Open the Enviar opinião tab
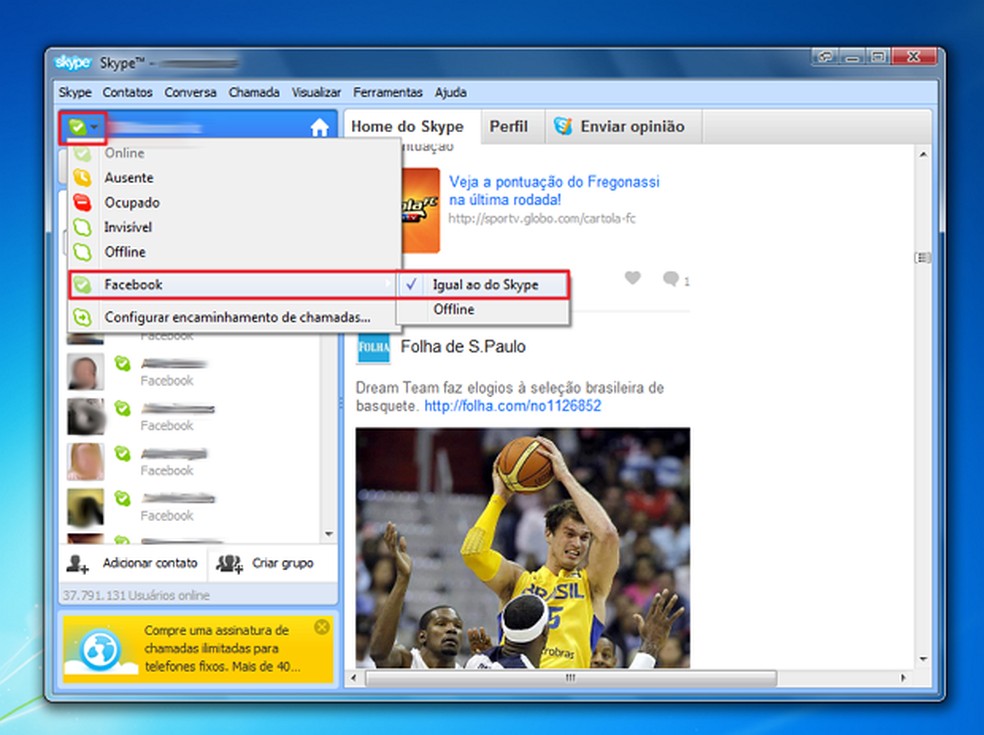 [623, 127]
